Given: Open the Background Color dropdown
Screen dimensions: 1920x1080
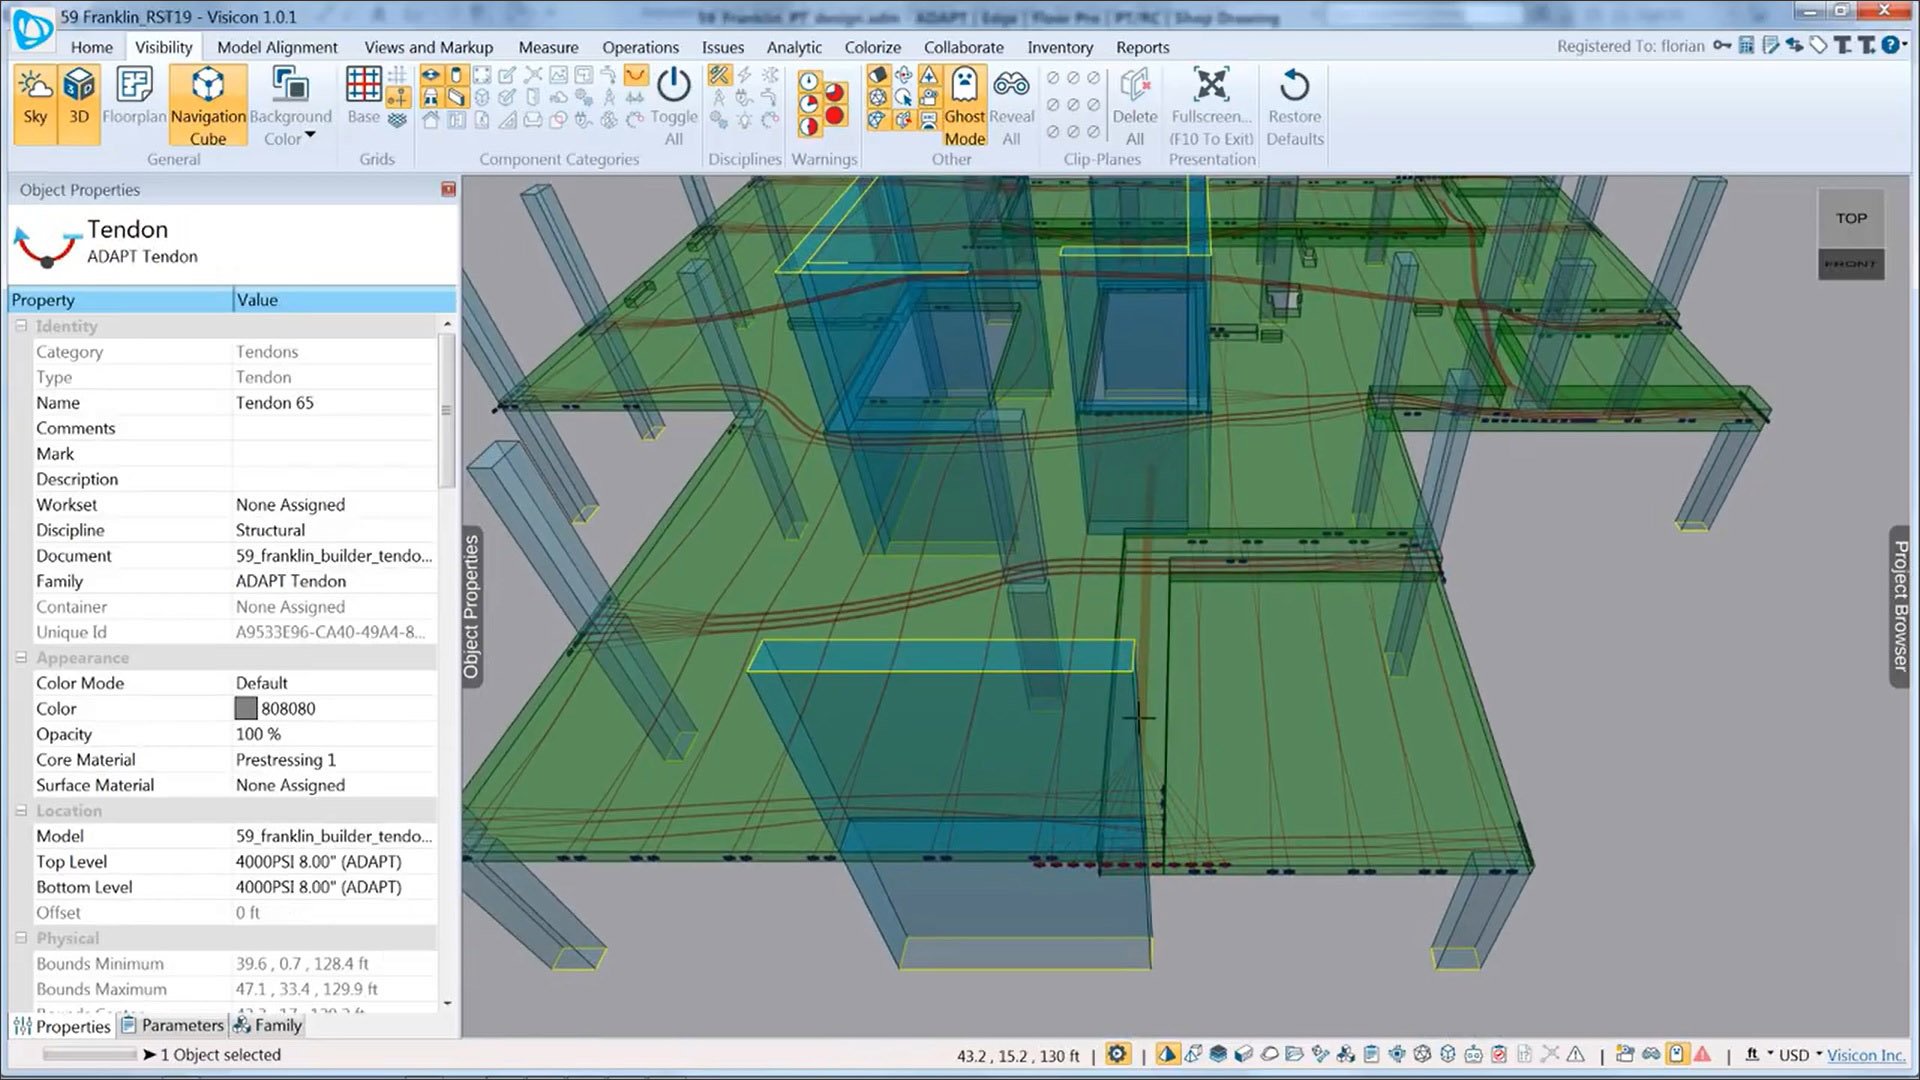Looking at the screenshot, I should click(290, 105).
